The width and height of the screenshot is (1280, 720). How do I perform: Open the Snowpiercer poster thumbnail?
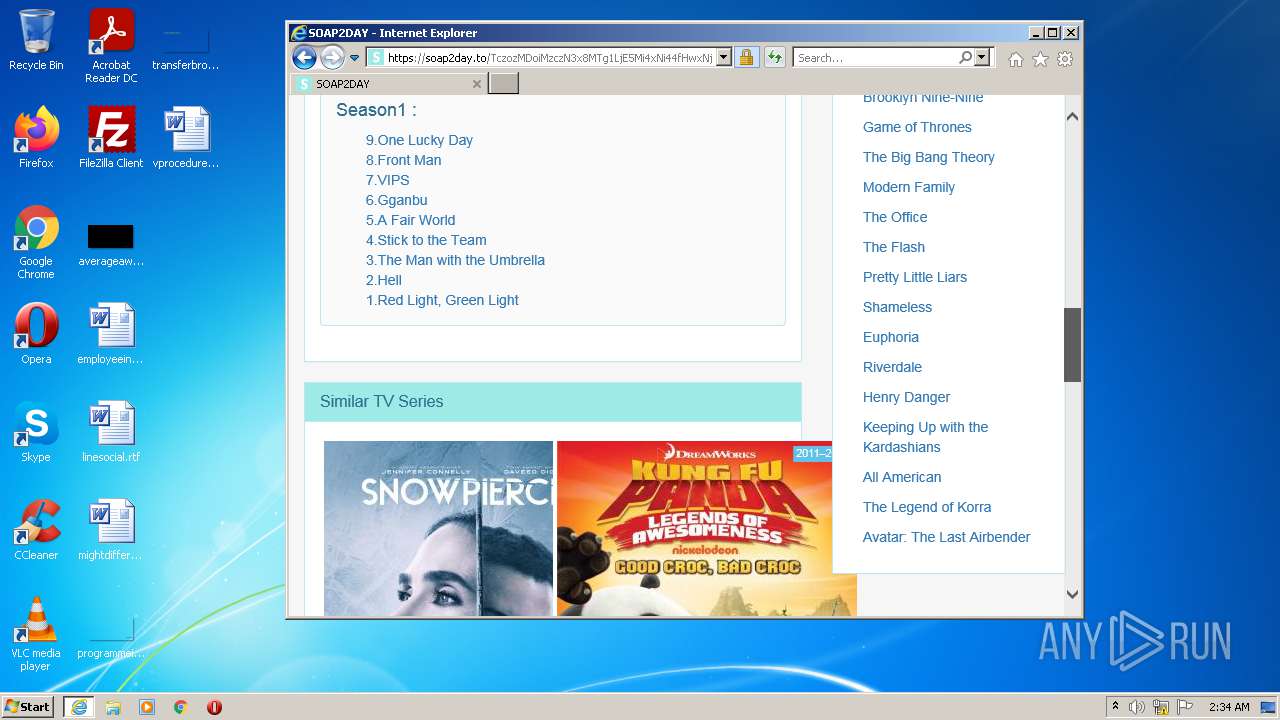(438, 528)
